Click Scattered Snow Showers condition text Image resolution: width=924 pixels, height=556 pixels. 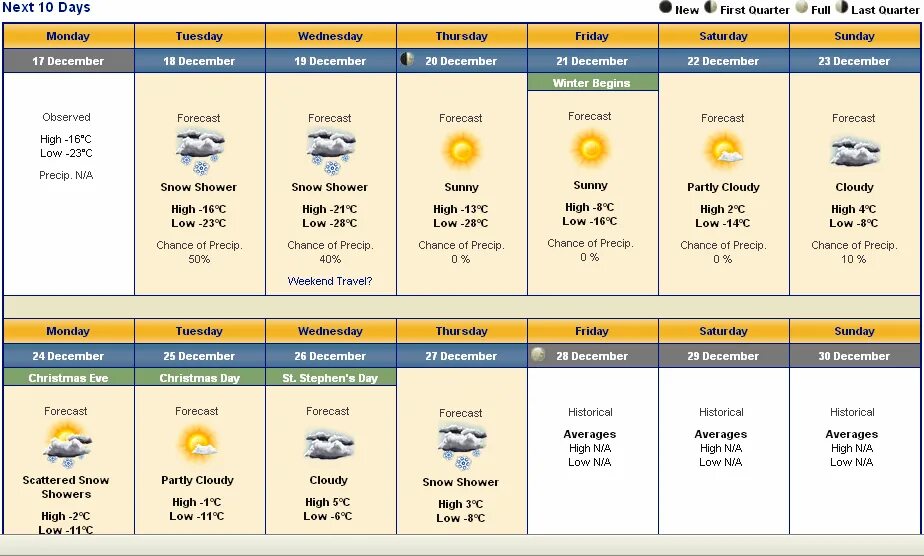(x=66, y=487)
